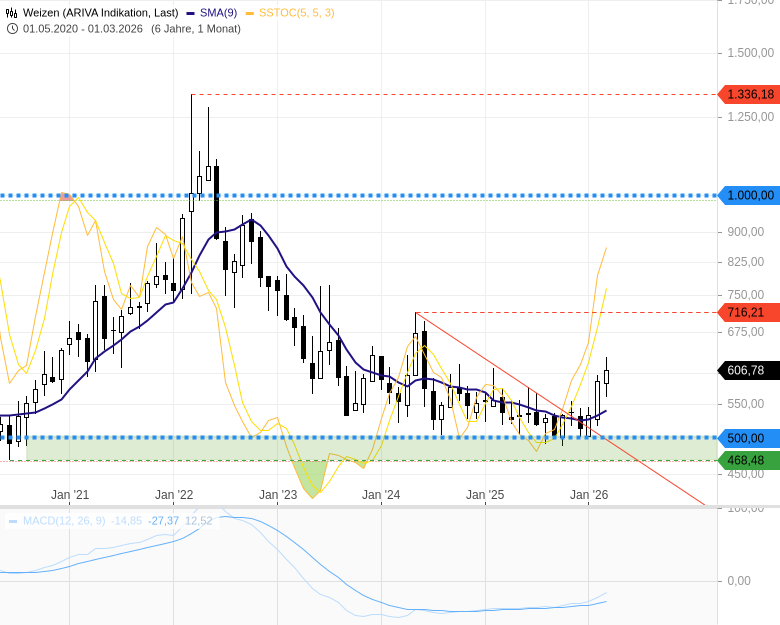Click the orange SSTOC legend marker
The image size is (780, 625).
point(250,13)
